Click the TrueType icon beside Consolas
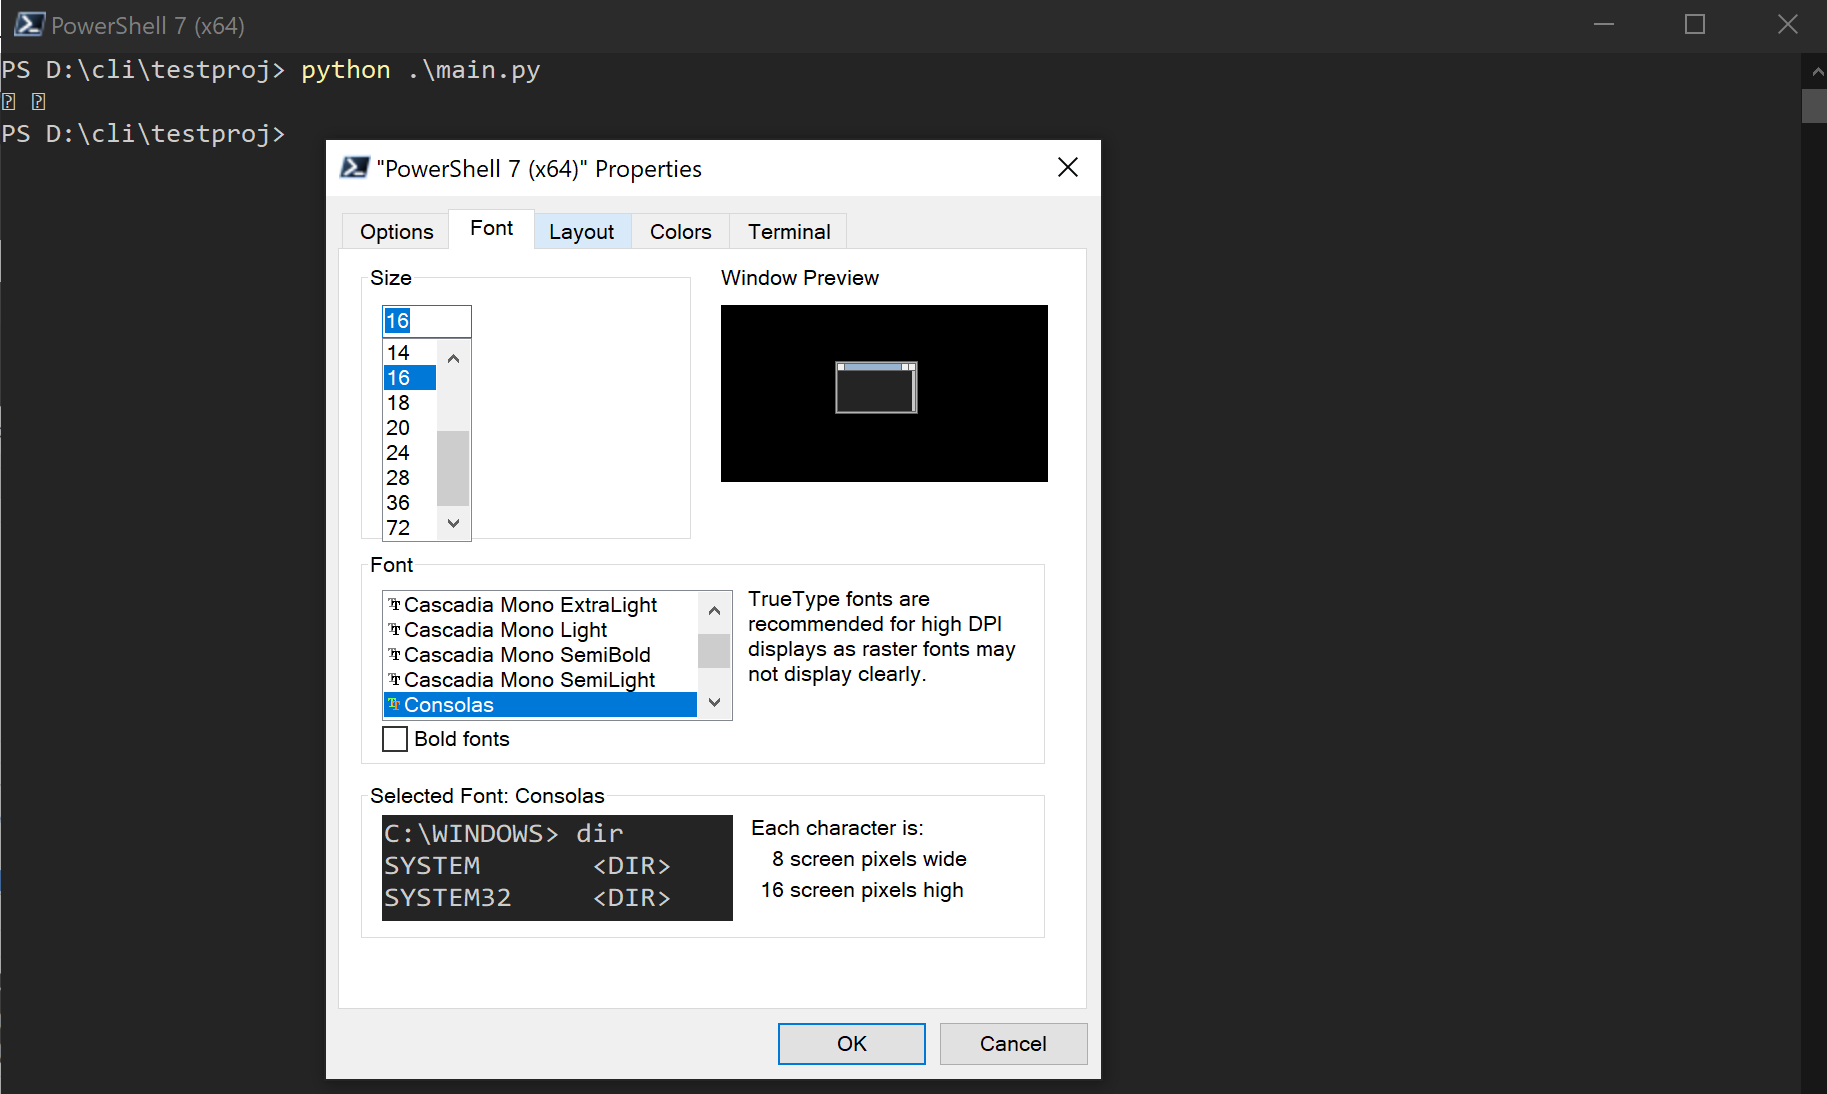 pos(394,704)
